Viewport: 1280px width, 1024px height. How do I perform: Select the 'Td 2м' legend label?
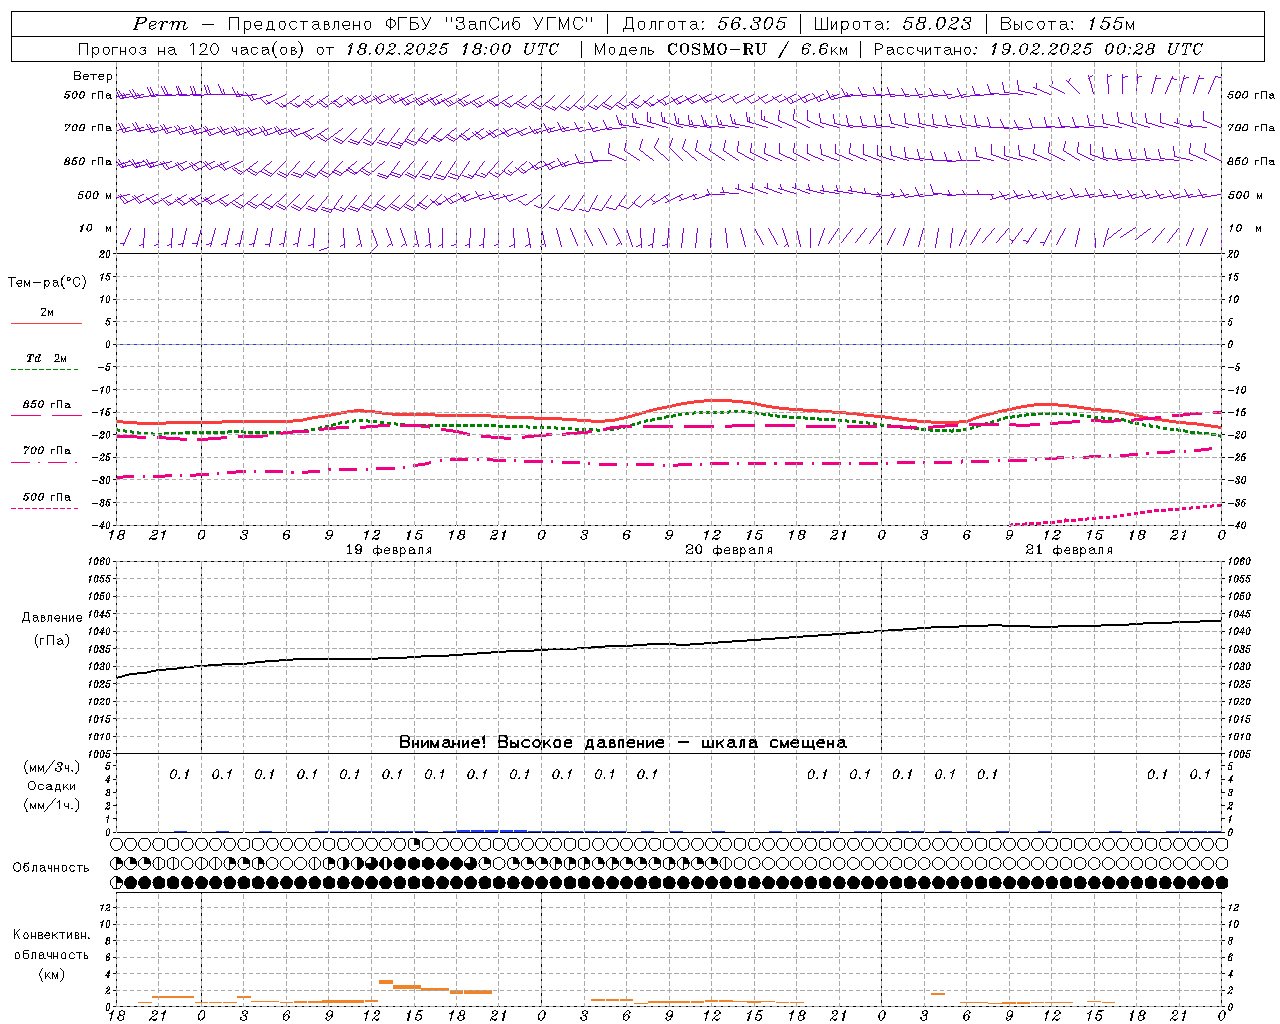point(47,358)
